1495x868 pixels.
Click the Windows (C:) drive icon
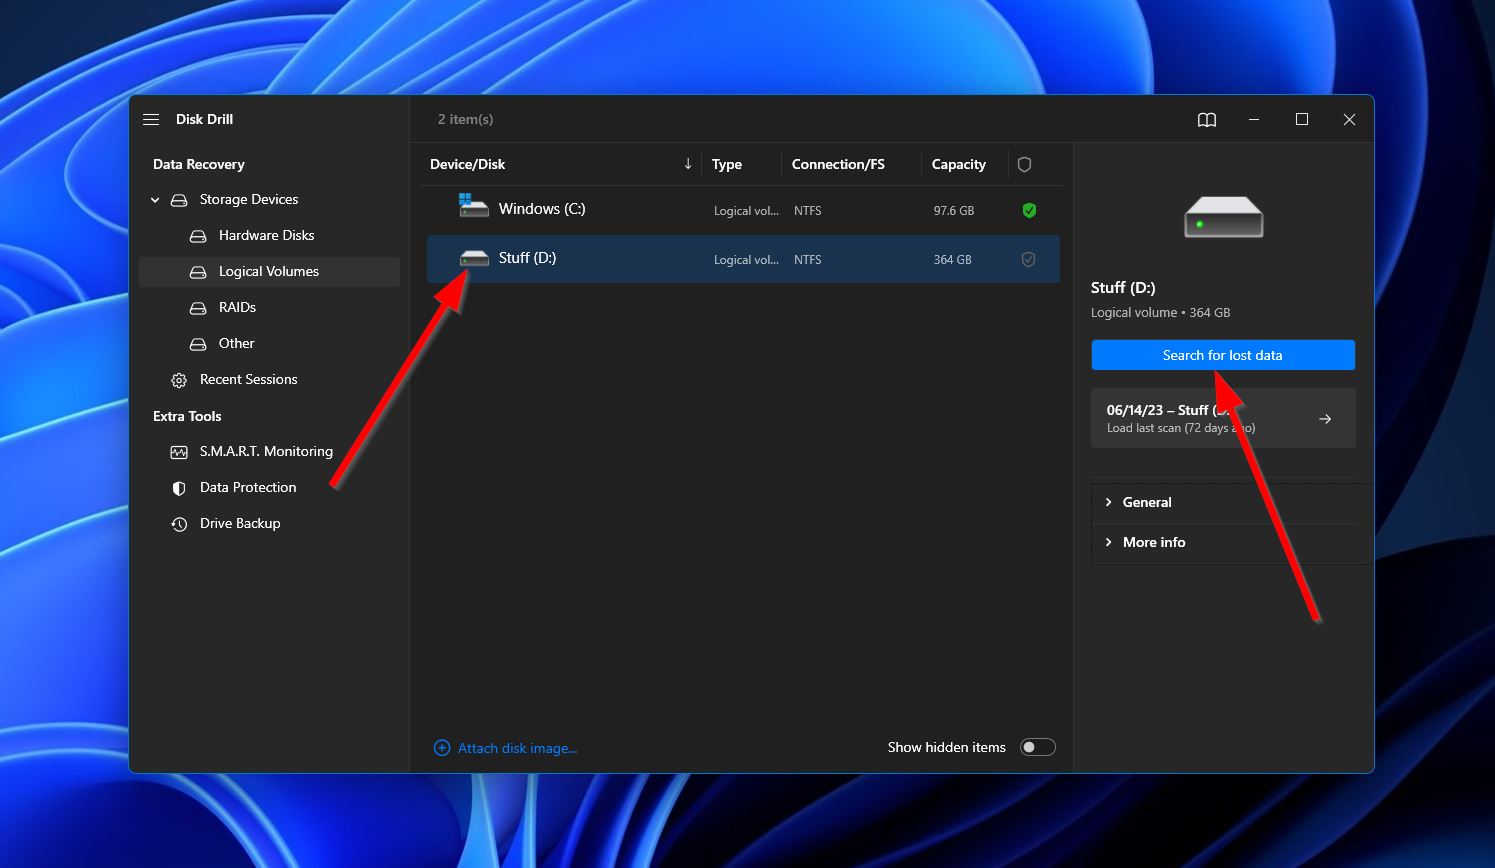(x=473, y=206)
